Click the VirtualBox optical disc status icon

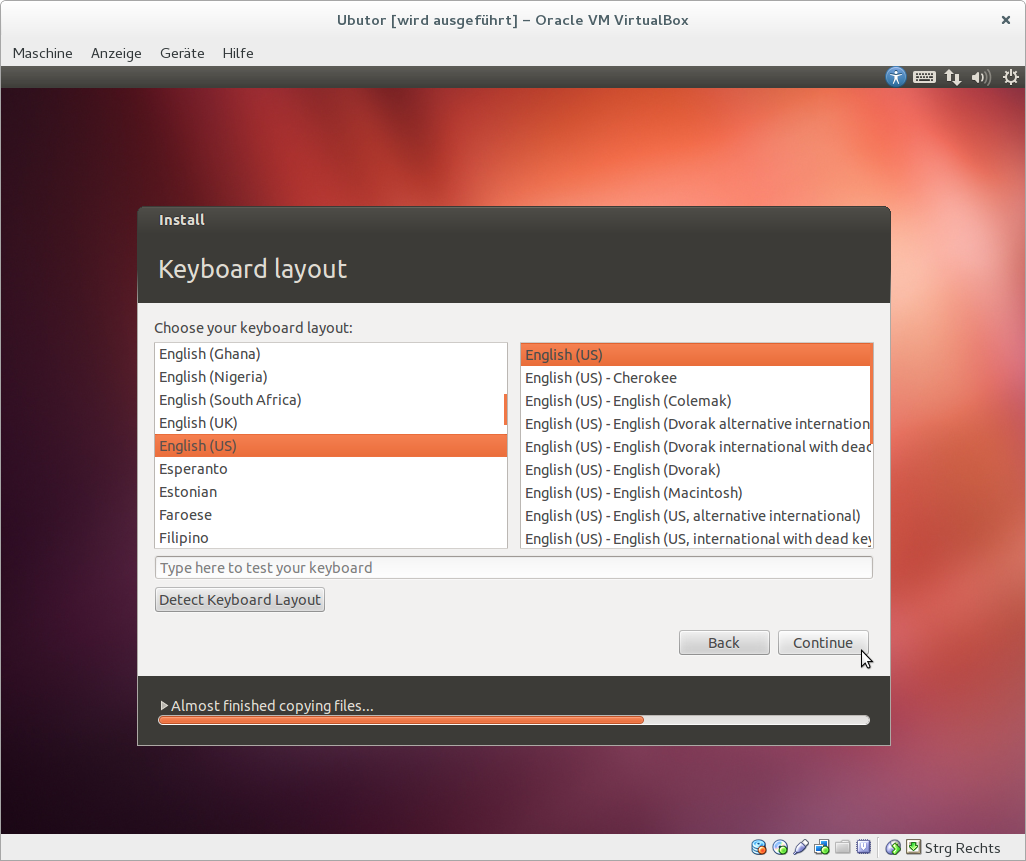pos(780,848)
